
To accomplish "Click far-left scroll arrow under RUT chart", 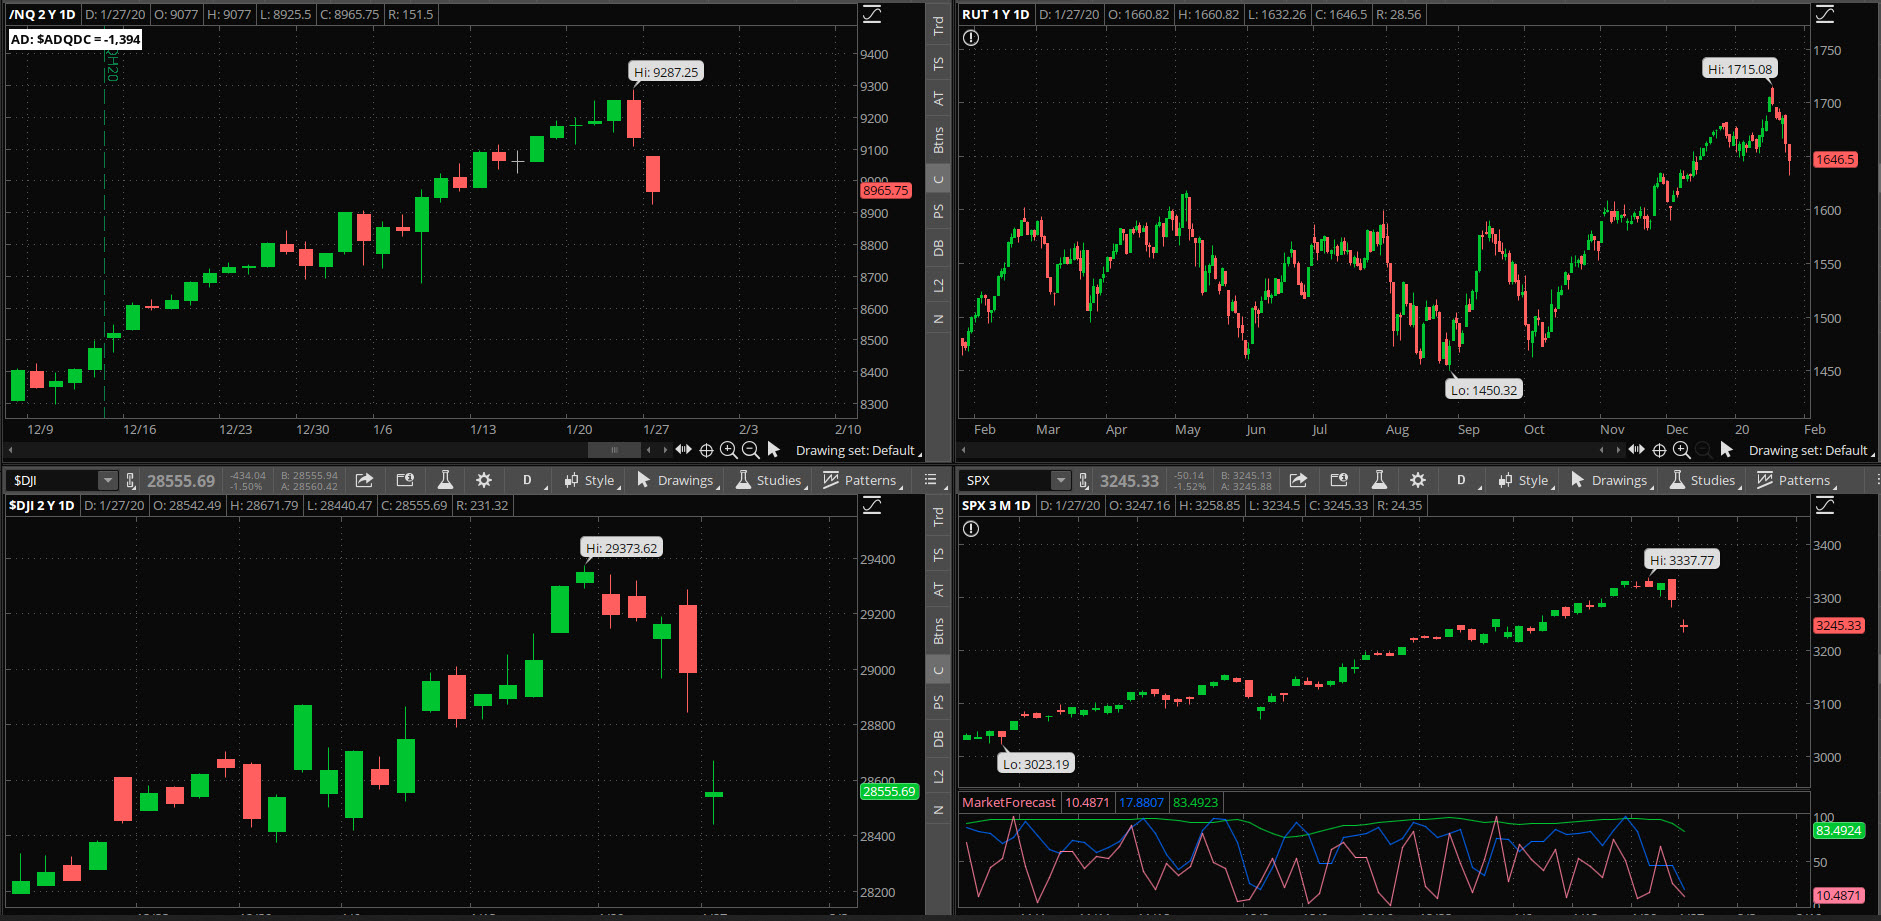I will point(964,450).
